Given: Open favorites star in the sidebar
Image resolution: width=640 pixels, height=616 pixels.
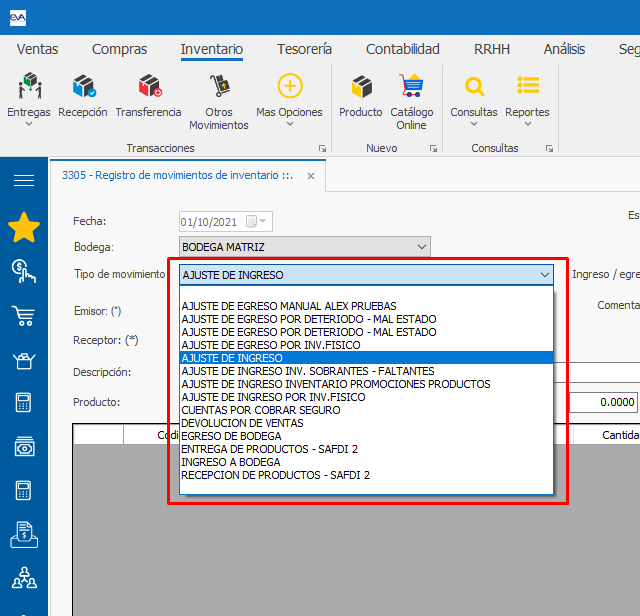Looking at the screenshot, I should click(24, 228).
